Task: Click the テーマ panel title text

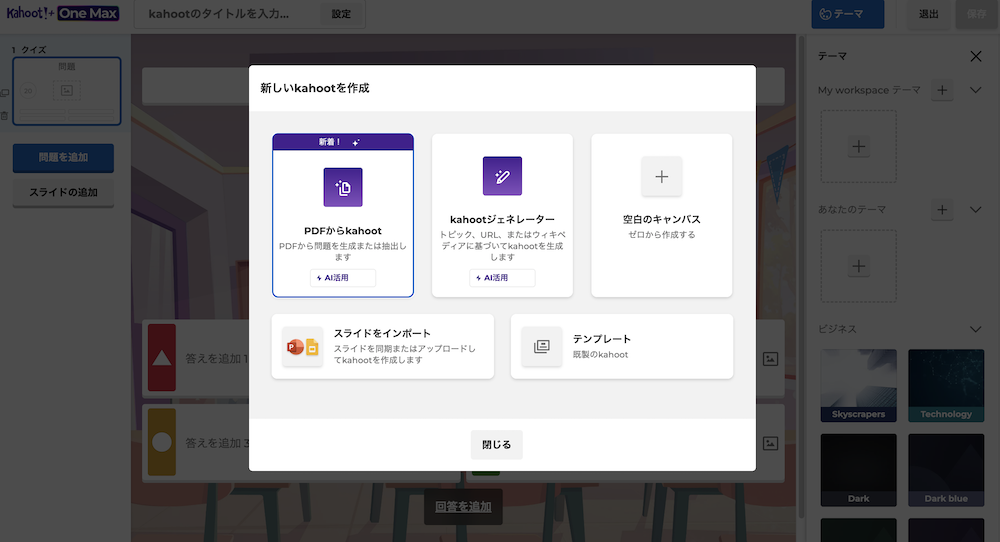Action: coord(832,56)
